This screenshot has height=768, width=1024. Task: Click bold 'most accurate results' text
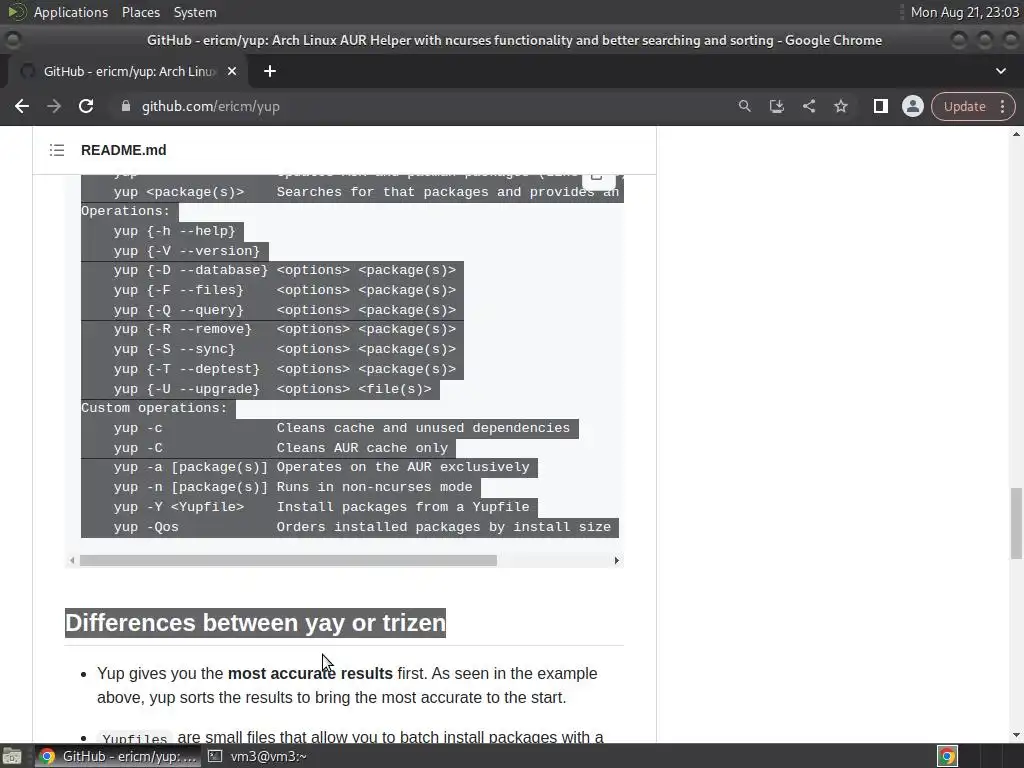(x=310, y=673)
